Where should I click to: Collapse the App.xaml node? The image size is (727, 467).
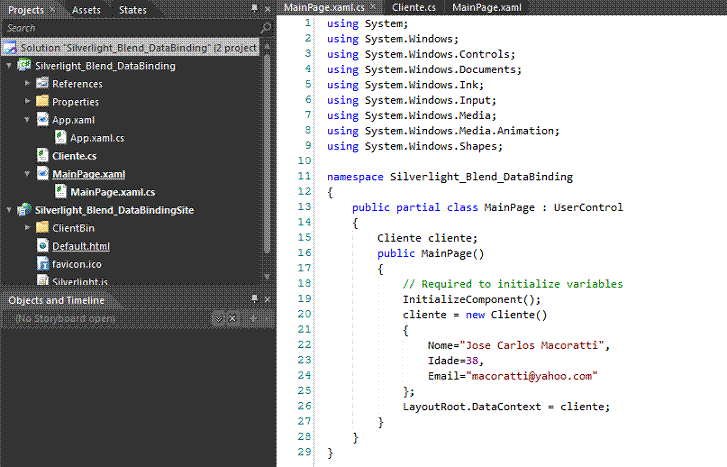point(27,120)
